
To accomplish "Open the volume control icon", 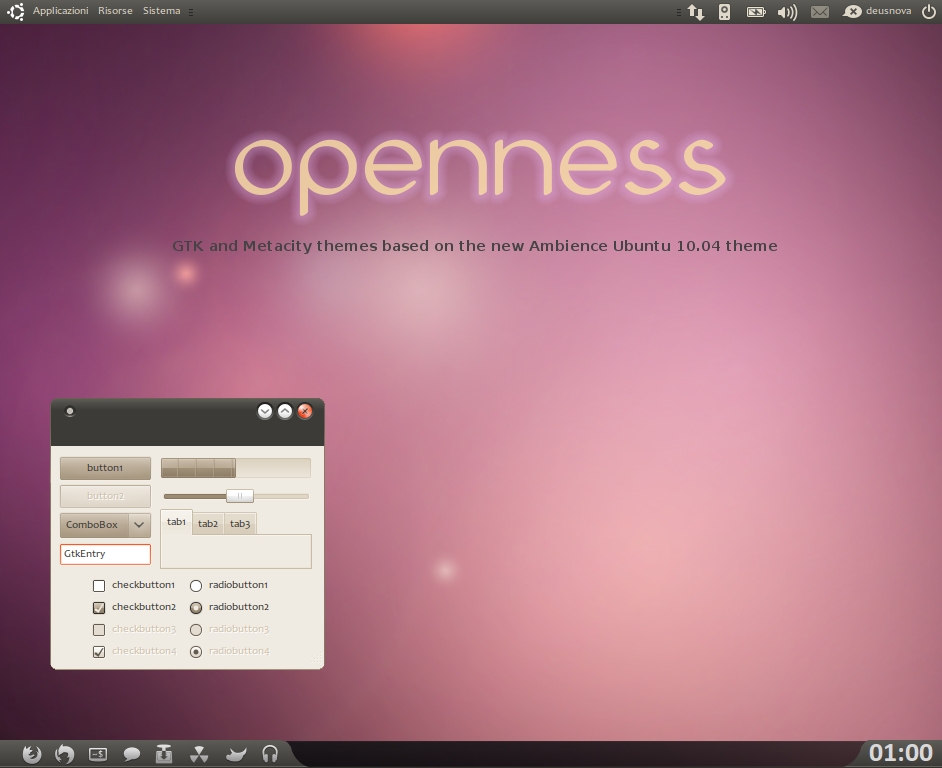I will (787, 12).
